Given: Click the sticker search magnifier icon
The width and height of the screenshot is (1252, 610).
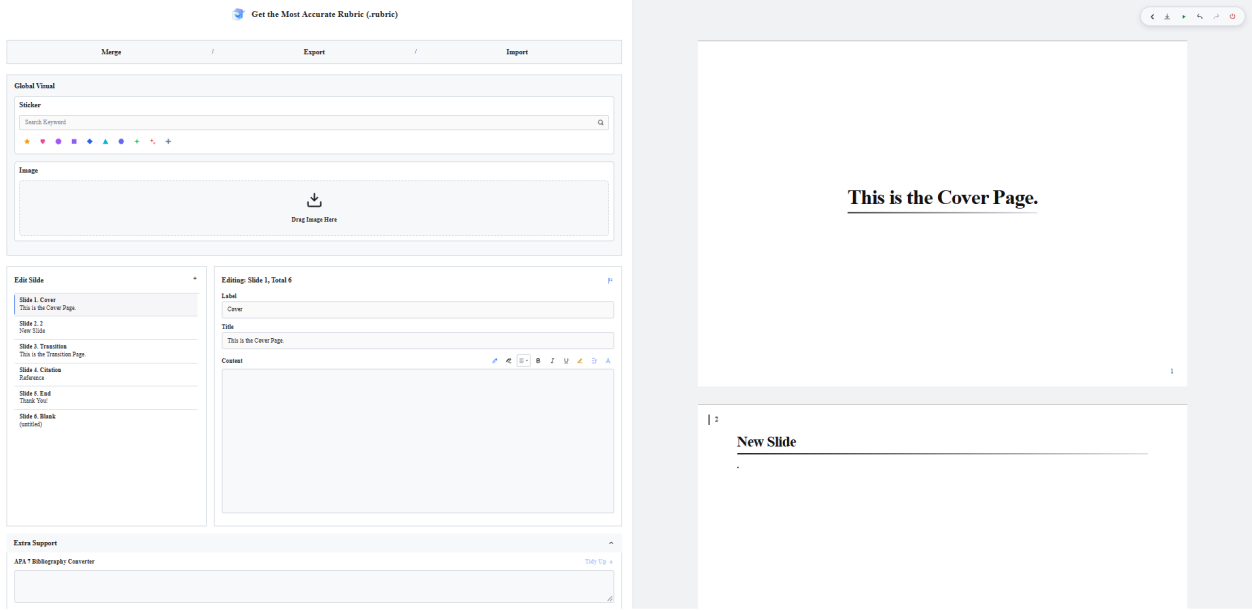Looking at the screenshot, I should [601, 122].
